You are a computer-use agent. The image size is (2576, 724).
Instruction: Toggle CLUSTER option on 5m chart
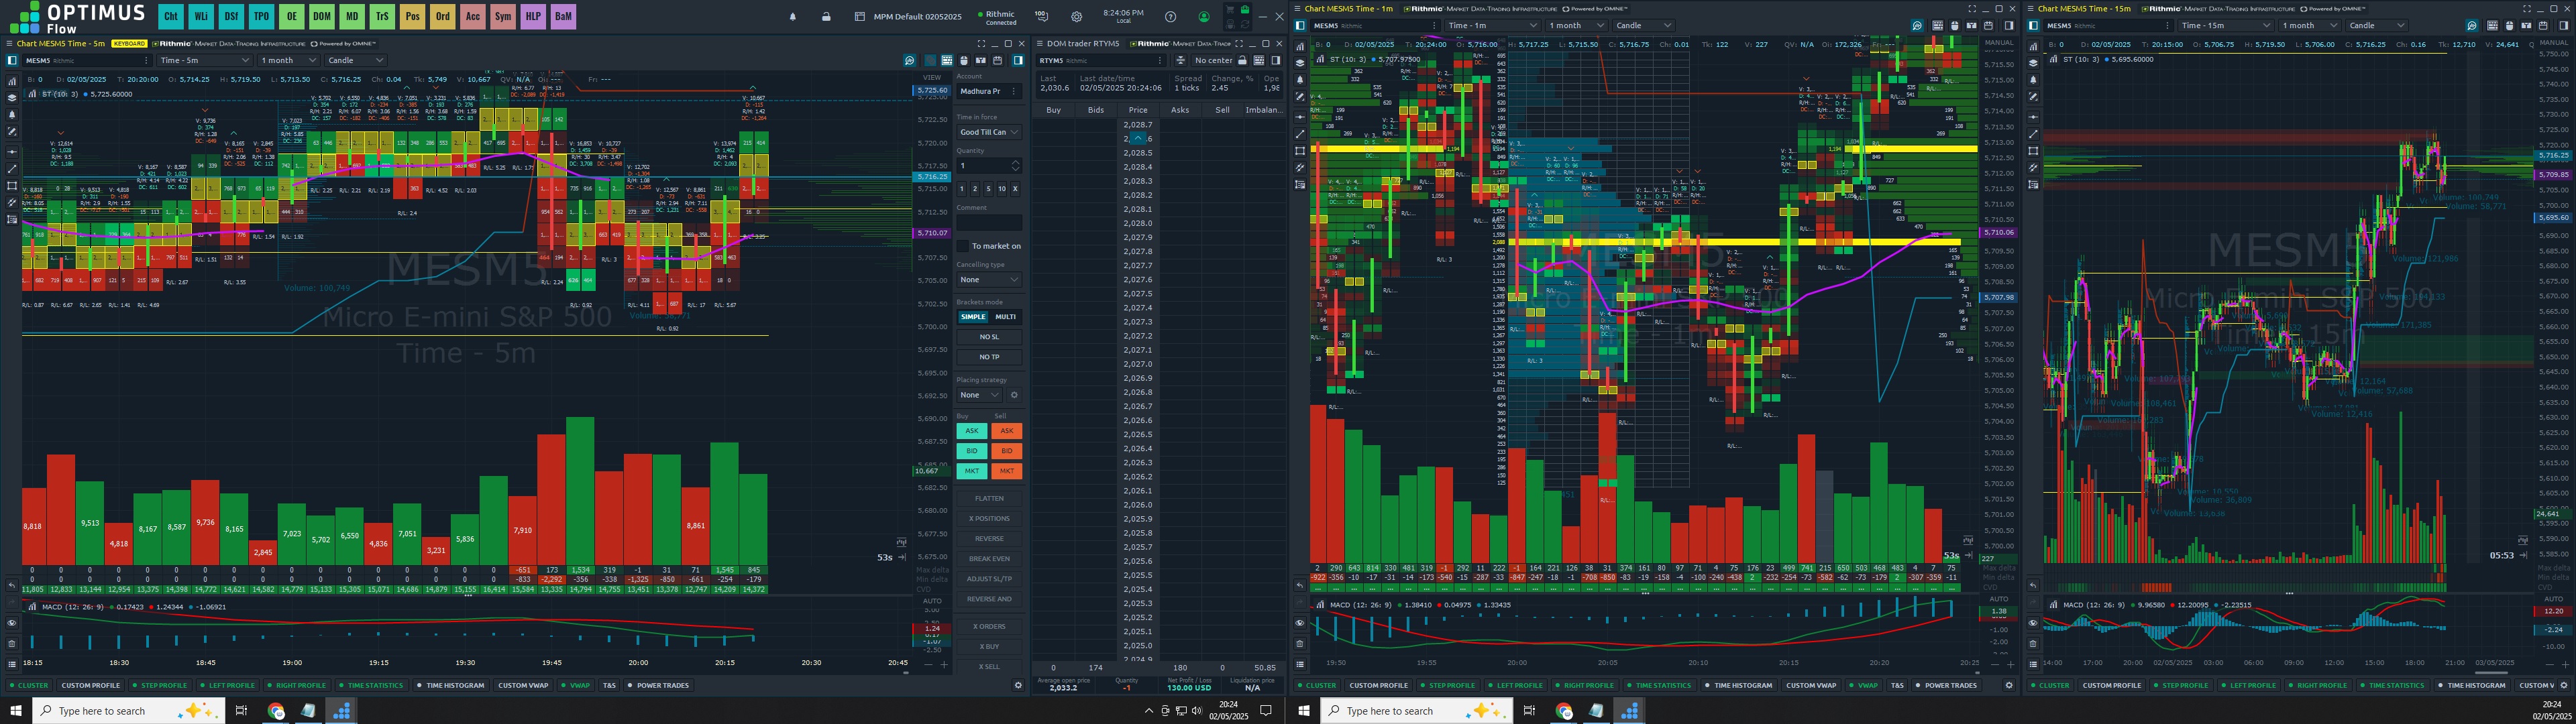tap(29, 685)
